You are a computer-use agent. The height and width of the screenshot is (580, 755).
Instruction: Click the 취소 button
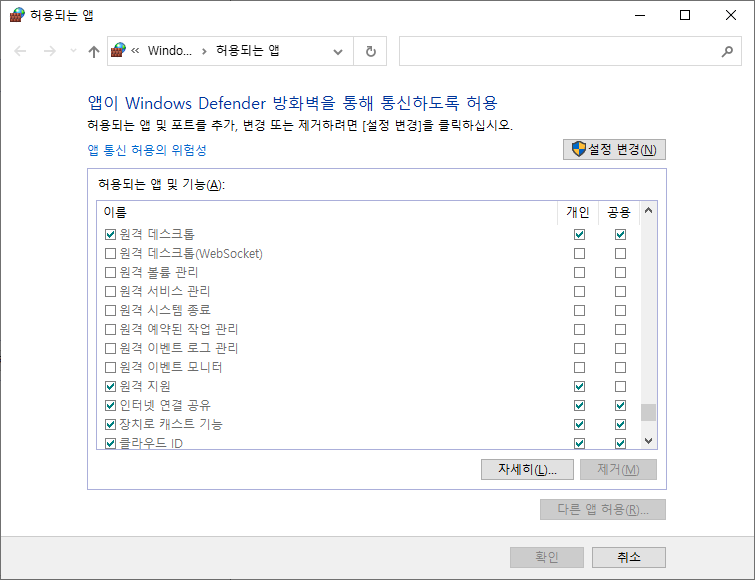click(x=629, y=557)
